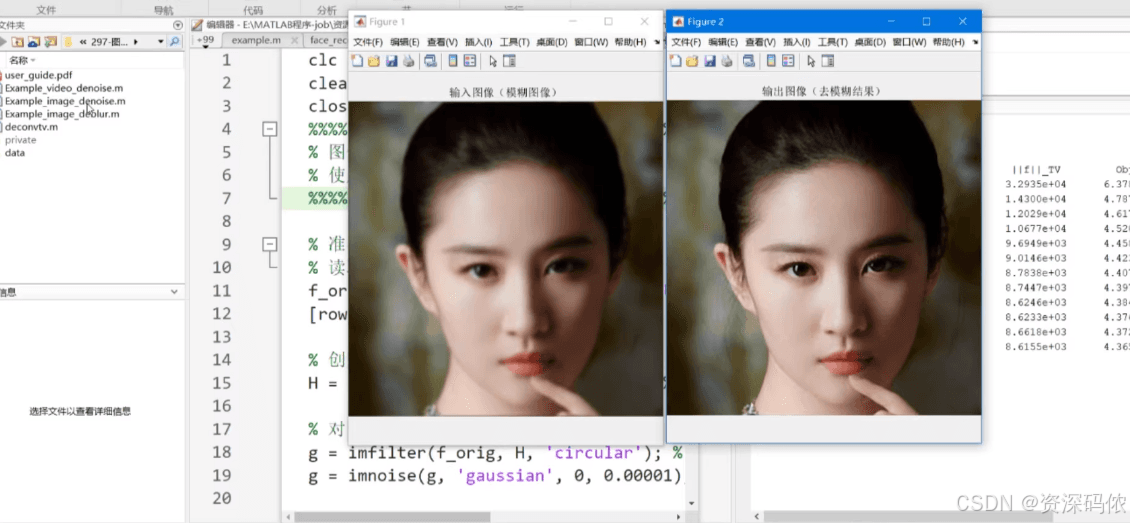Screen dimensions: 1130x523
Task: Collapse code section at line 9
Action: coord(270,244)
